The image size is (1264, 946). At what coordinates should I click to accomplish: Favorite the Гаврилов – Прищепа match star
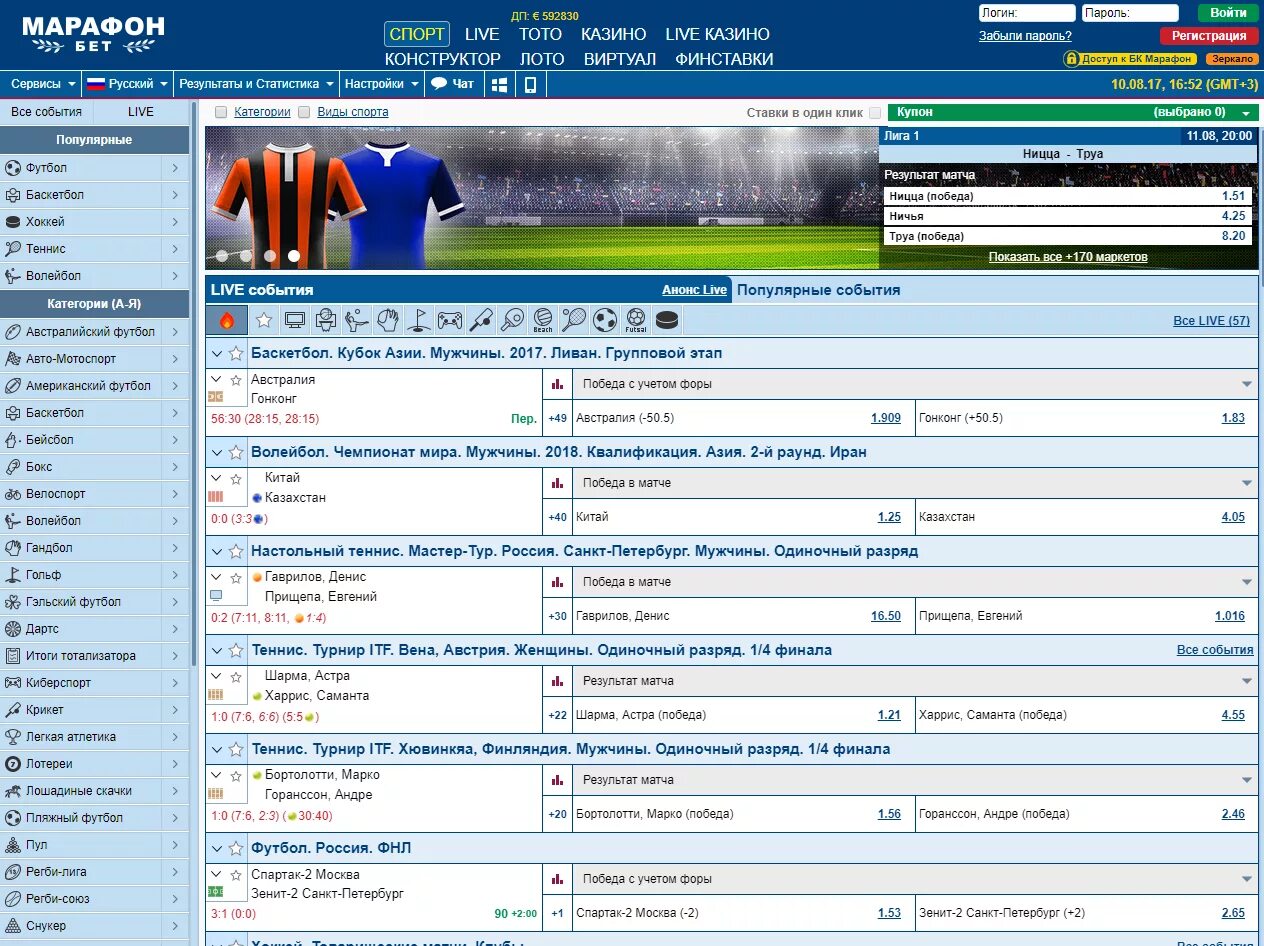tap(236, 578)
